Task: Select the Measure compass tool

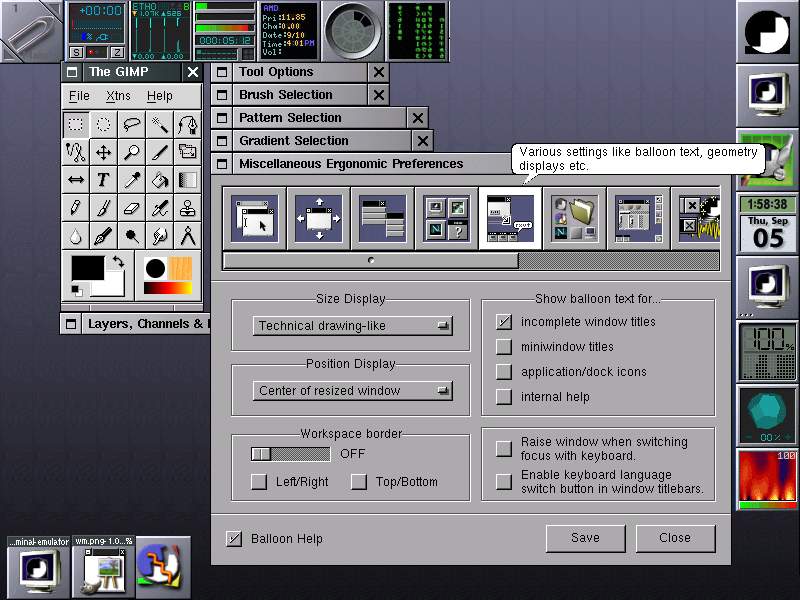Action: (x=187, y=236)
